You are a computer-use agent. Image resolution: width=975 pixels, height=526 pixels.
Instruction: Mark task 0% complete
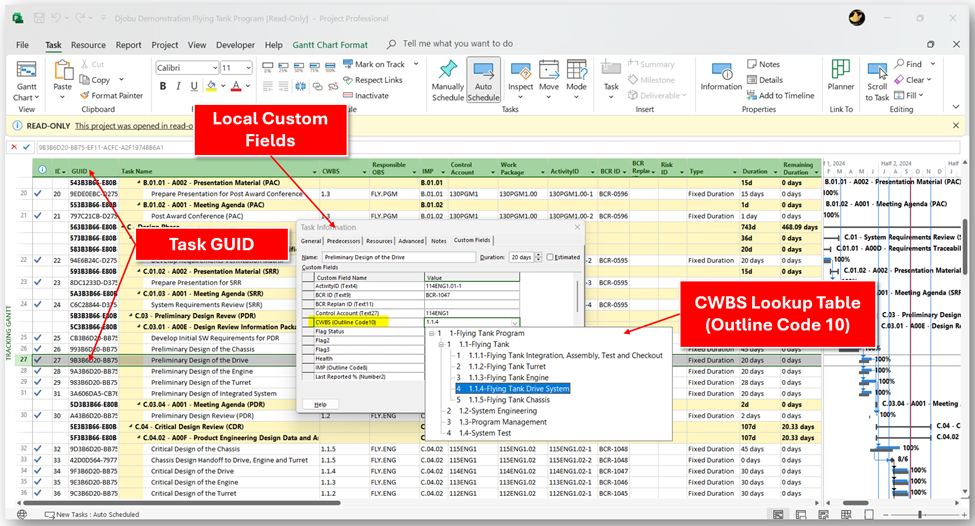tap(267, 67)
